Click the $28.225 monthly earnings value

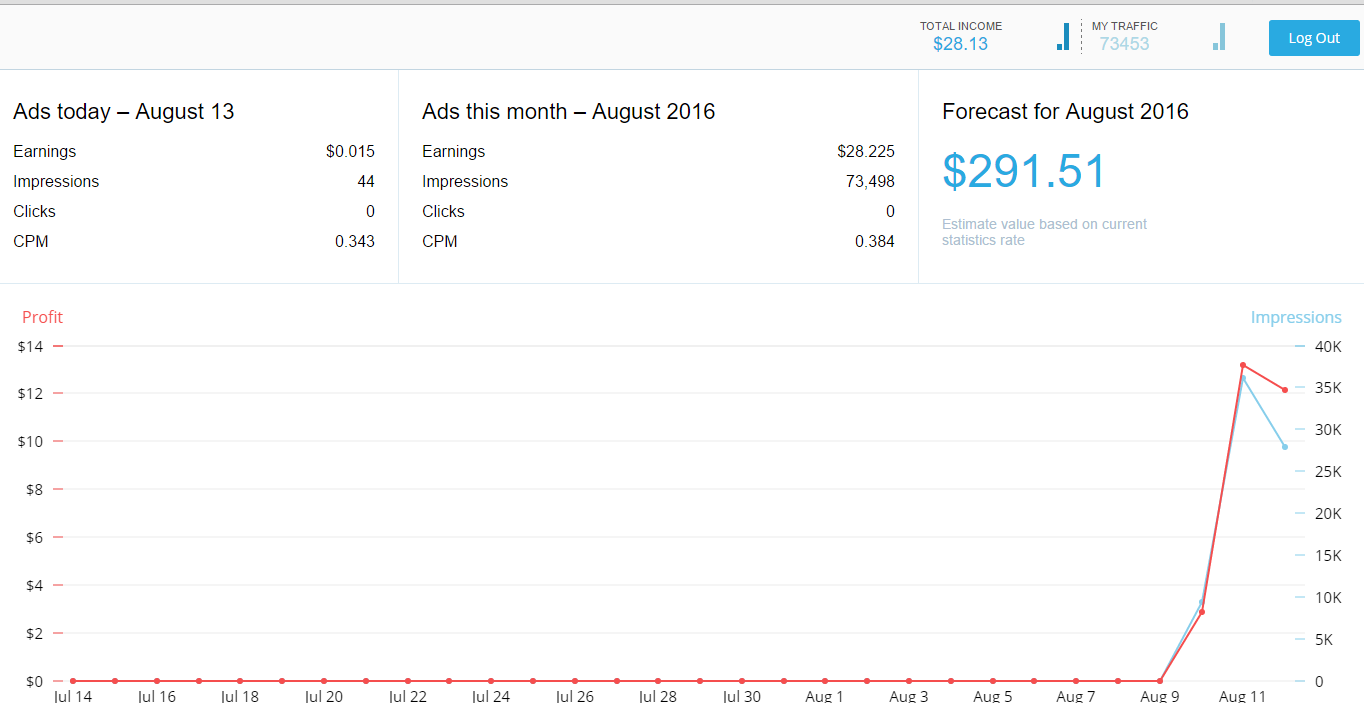pos(866,152)
